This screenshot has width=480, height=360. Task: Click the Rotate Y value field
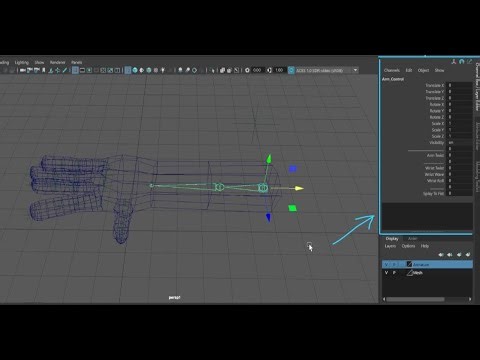tap(459, 111)
